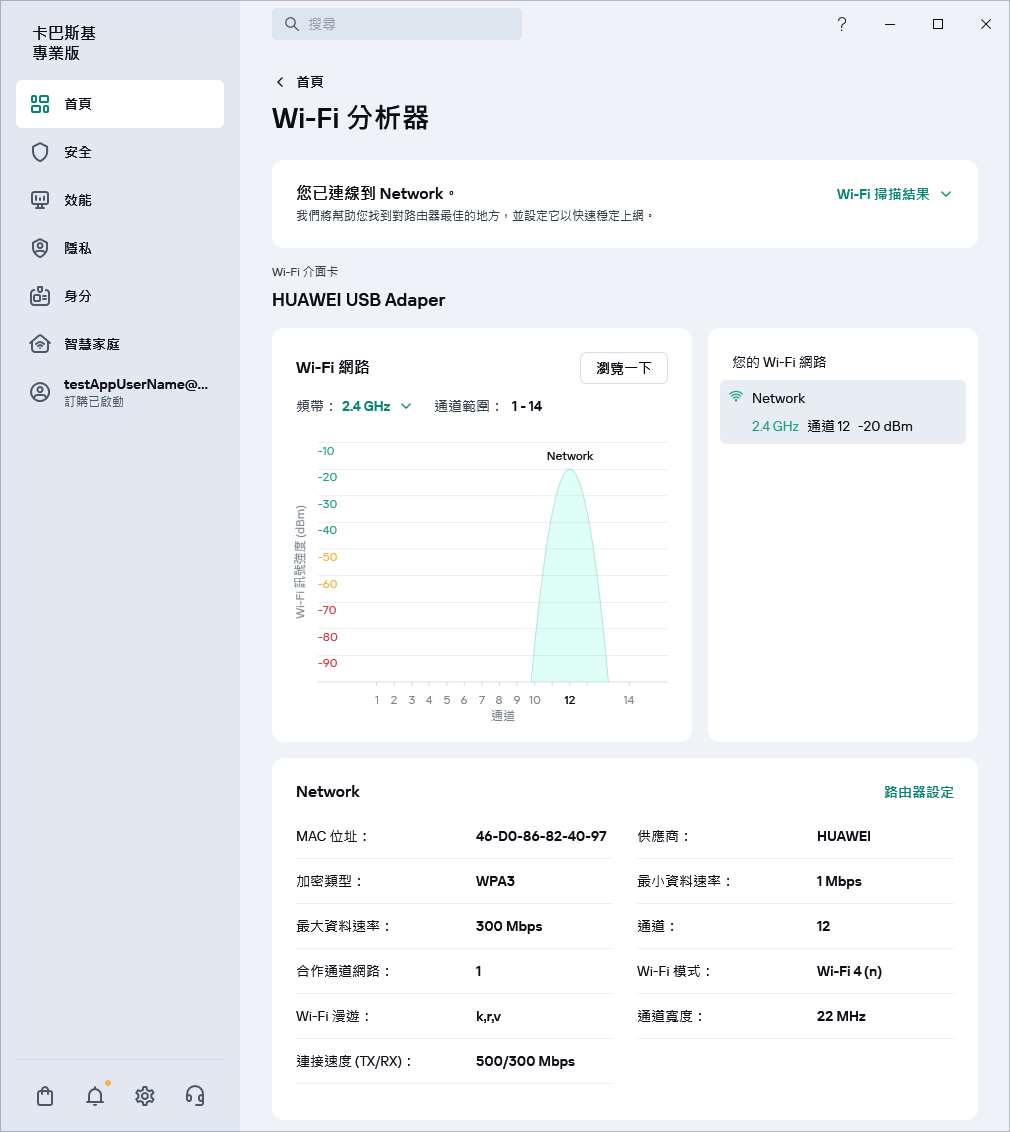Open notifications via the bell icon
This screenshot has height=1132, width=1010.
[94, 1096]
